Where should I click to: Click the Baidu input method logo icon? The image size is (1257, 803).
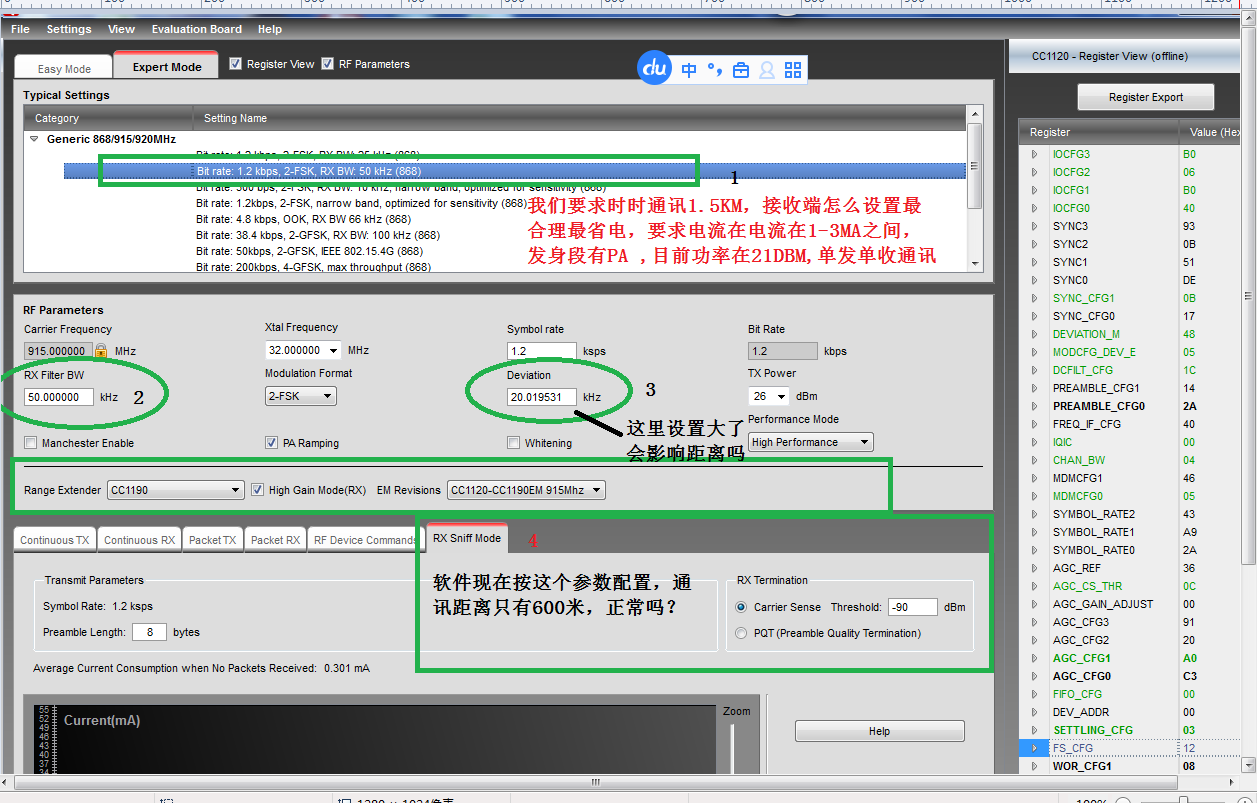[654, 68]
